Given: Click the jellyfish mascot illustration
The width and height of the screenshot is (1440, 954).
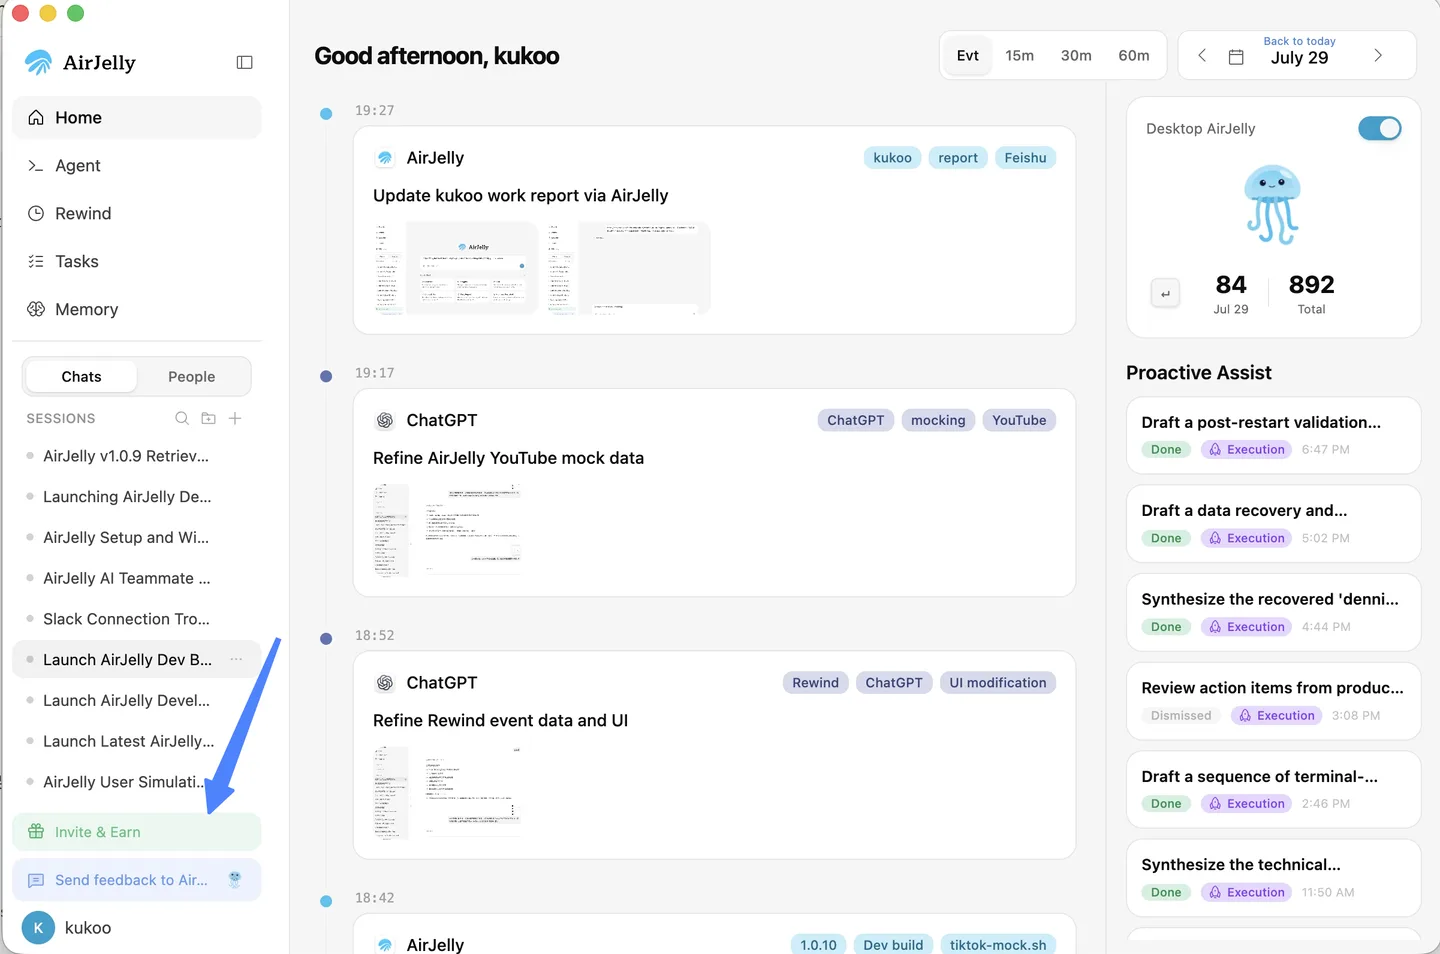Looking at the screenshot, I should click(x=1272, y=204).
